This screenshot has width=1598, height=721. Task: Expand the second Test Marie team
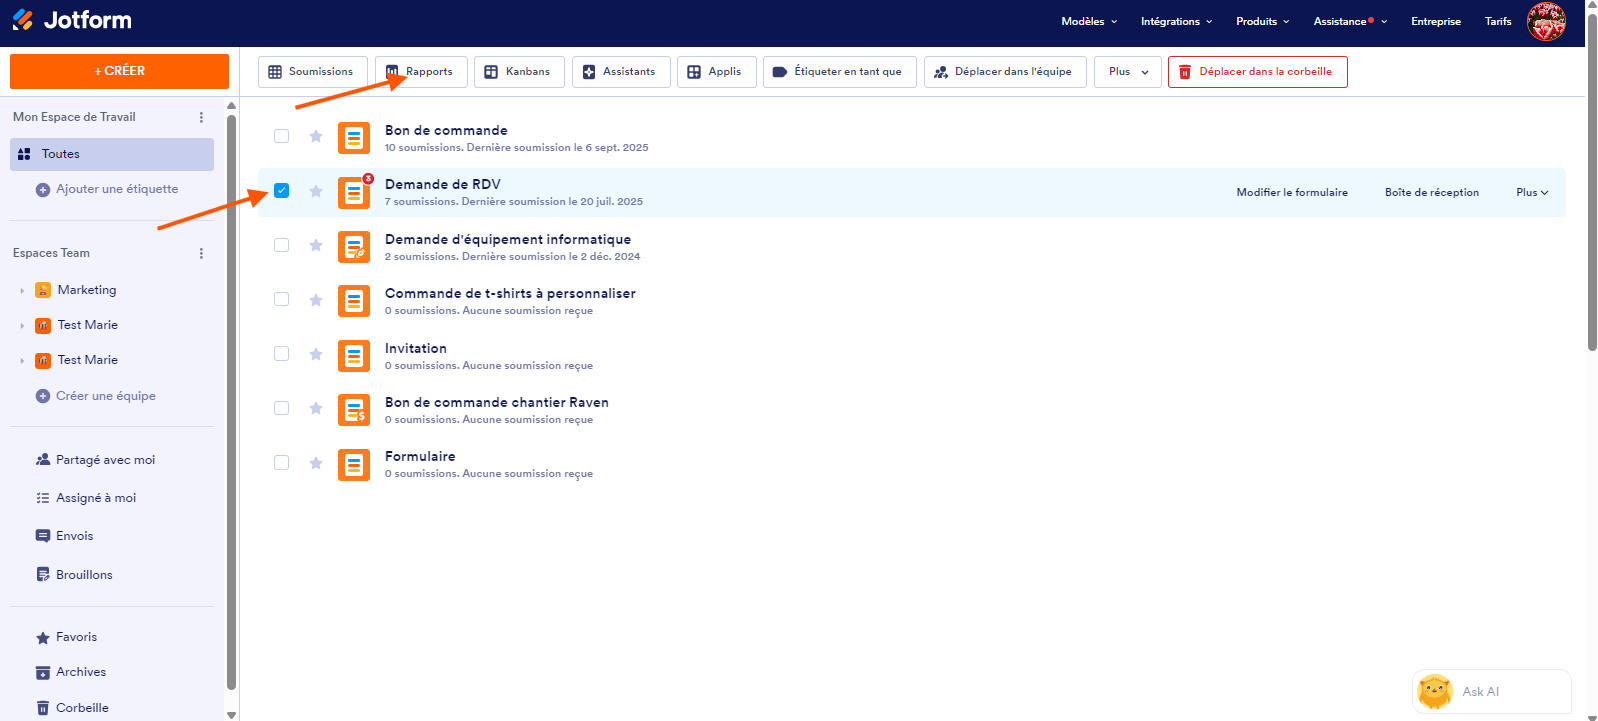pos(22,361)
